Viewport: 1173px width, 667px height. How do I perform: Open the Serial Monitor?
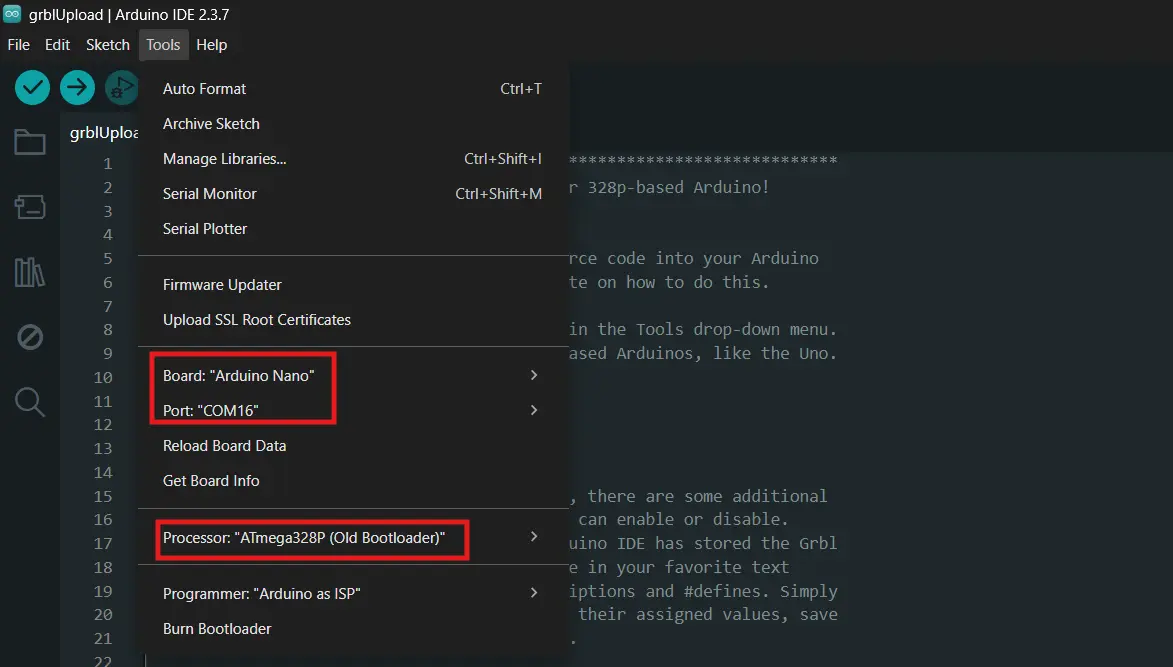(x=208, y=193)
